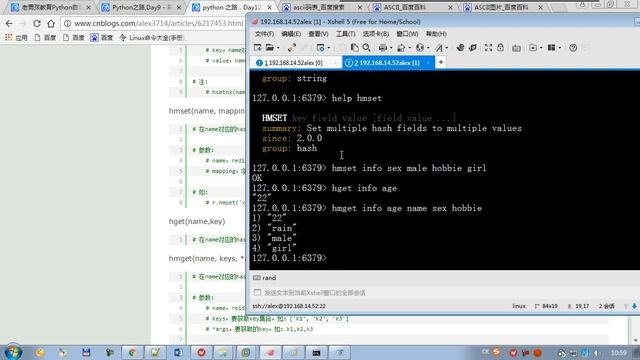The width and height of the screenshot is (640, 360).
Task: Click the script play icon in Xshell
Action: (533, 48)
